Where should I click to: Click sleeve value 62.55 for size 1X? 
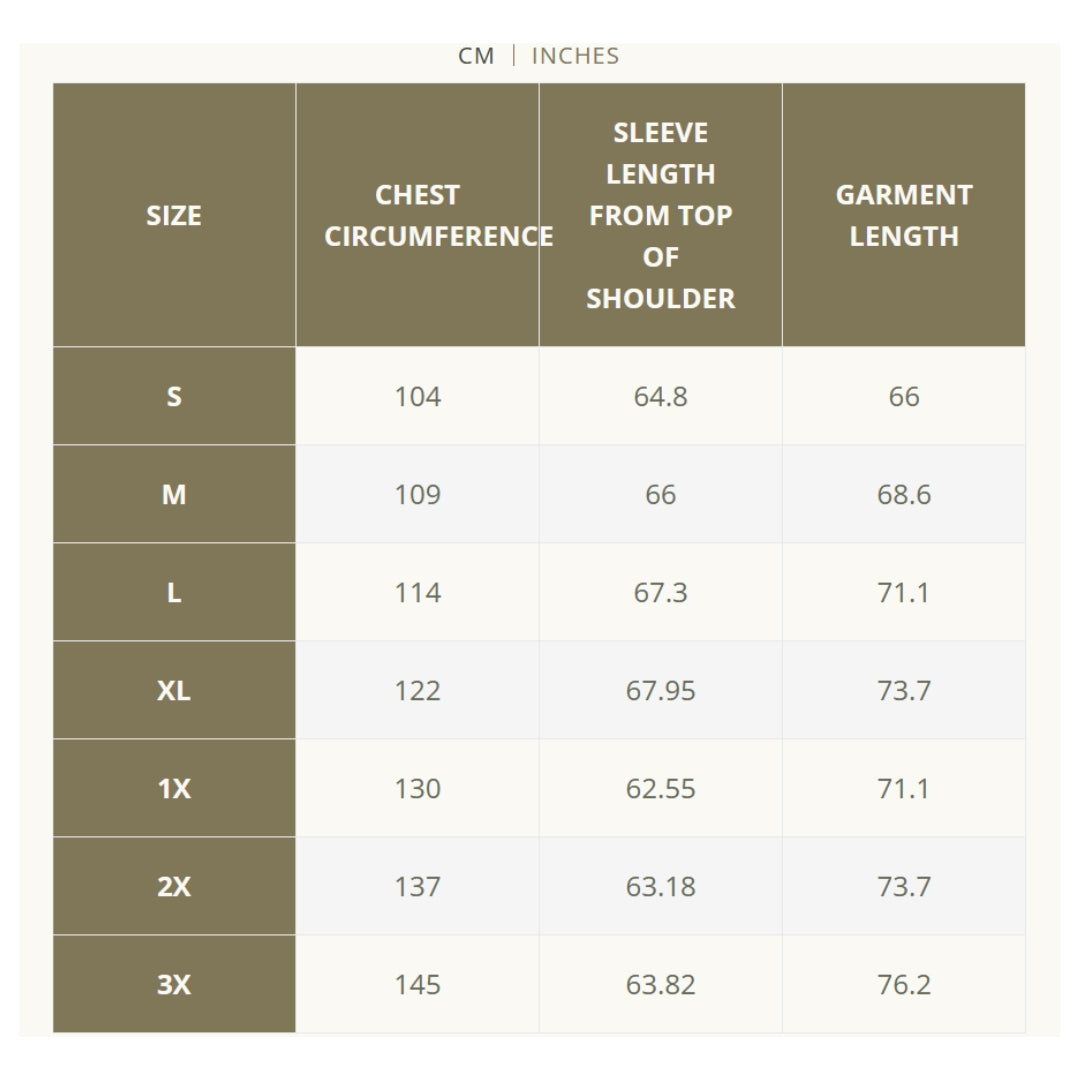click(661, 787)
